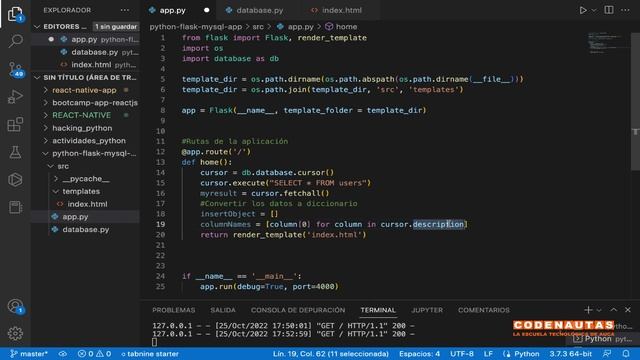
Task: Open the Problemas panel tab
Action: point(173,310)
